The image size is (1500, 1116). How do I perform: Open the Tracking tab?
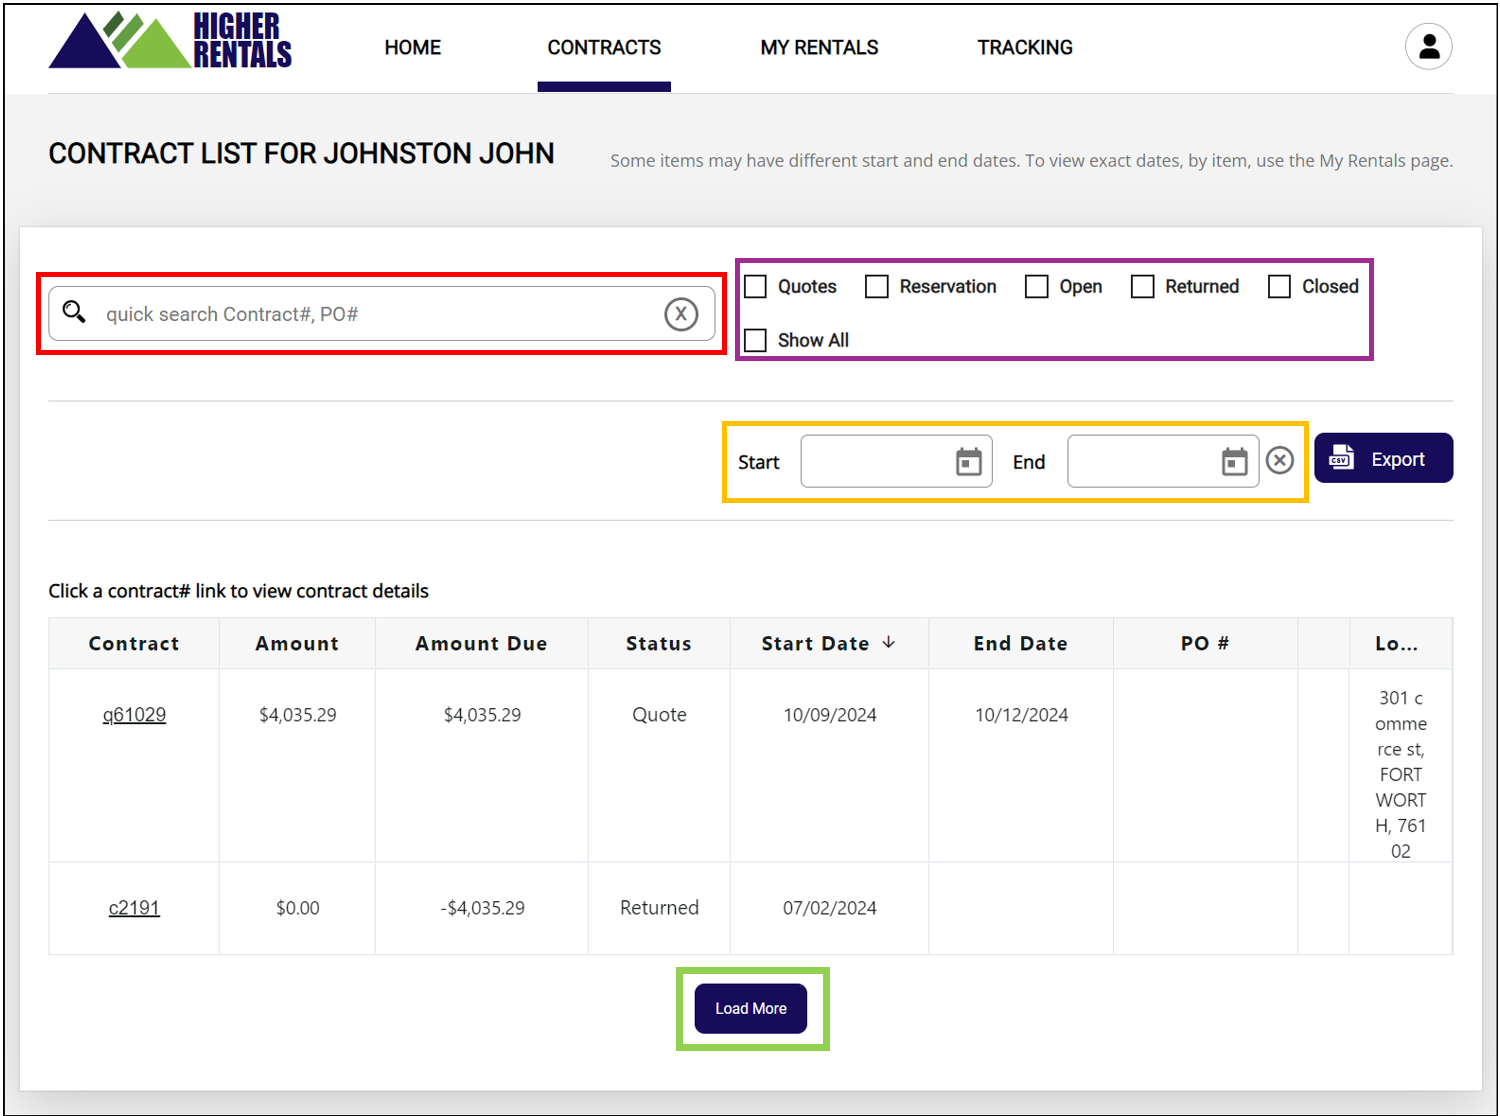tap(1024, 47)
